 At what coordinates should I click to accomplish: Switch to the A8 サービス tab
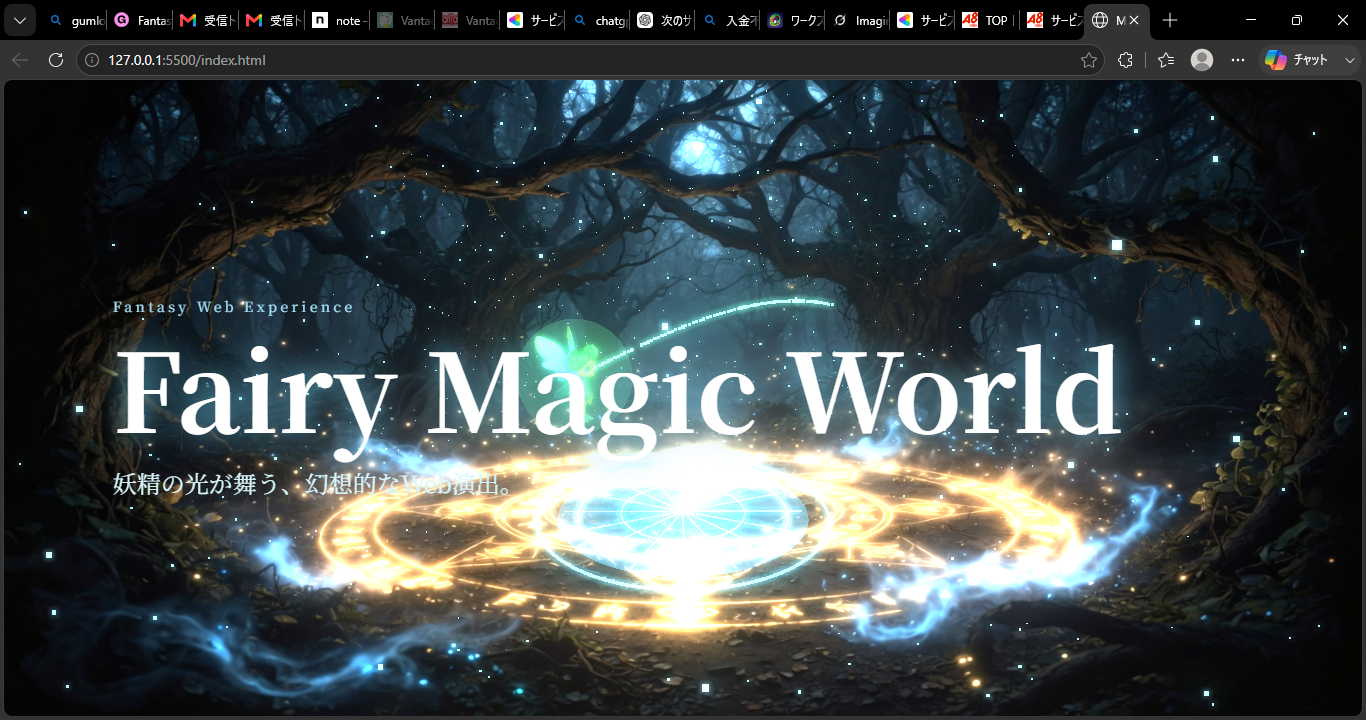coord(1054,20)
